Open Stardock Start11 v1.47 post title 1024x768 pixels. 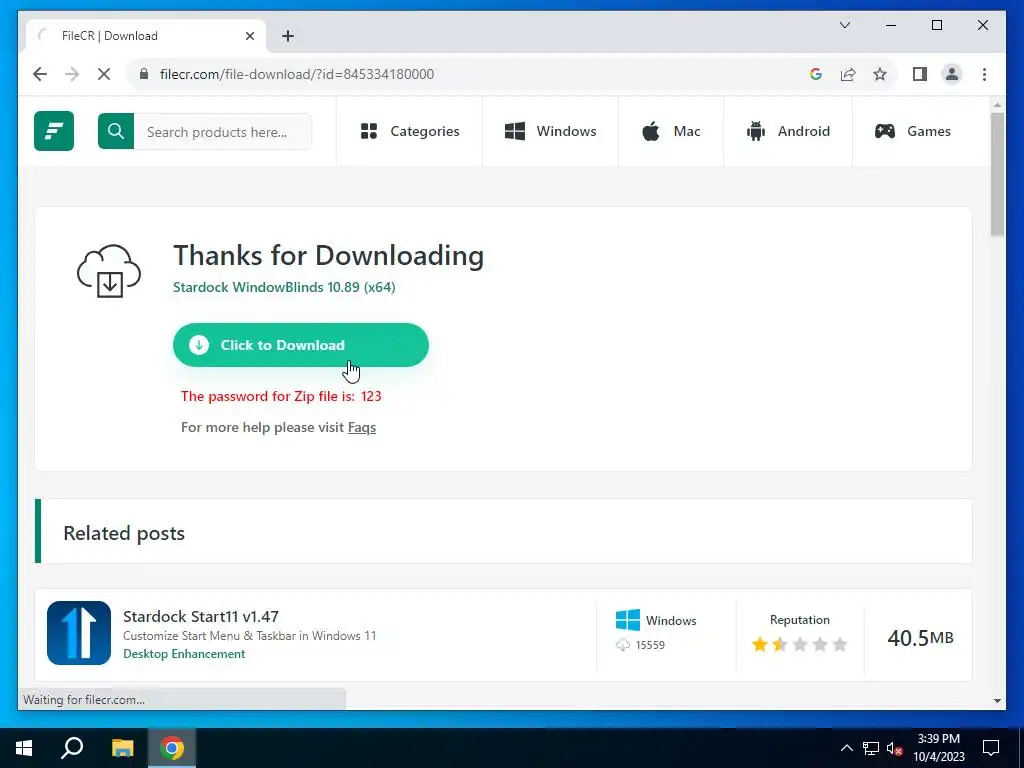201,616
